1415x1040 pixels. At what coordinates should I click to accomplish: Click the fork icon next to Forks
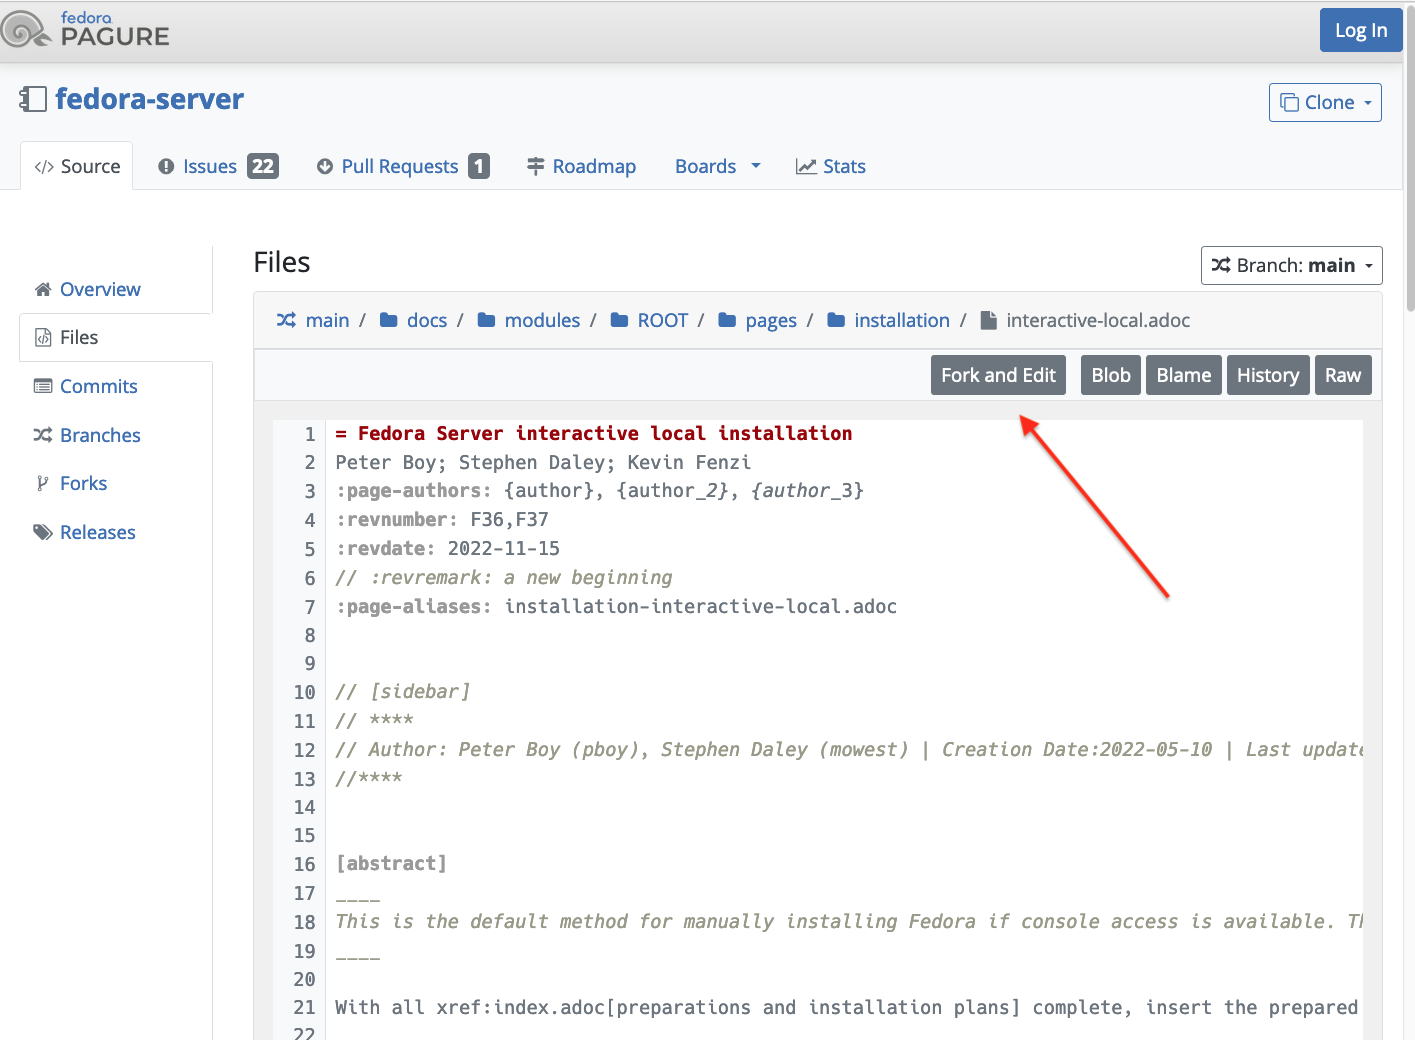pos(43,484)
